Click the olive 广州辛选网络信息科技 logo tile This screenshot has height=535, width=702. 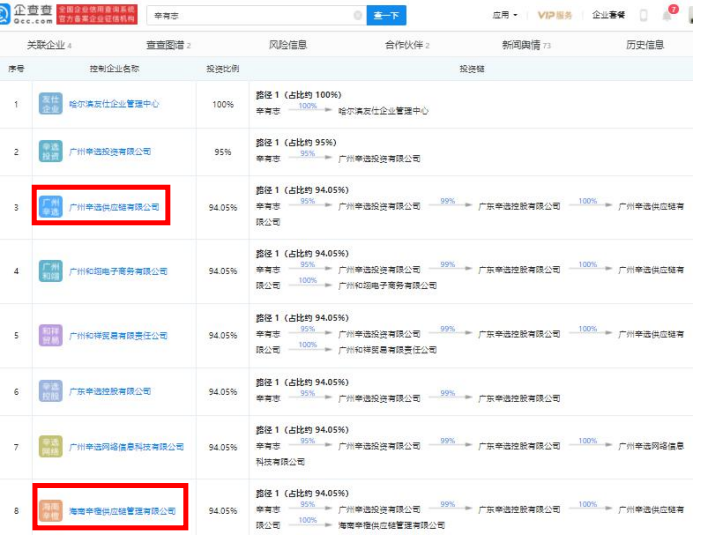pyautogui.click(x=51, y=446)
